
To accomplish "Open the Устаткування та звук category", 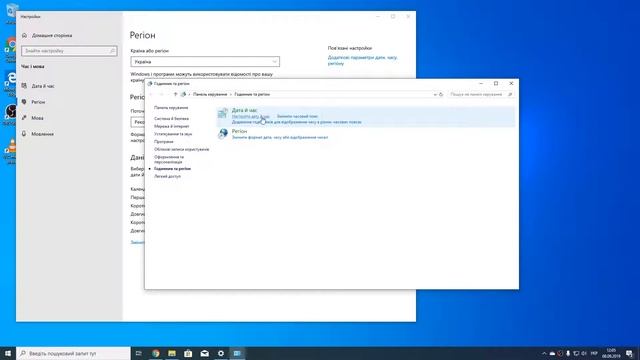I will point(173,134).
